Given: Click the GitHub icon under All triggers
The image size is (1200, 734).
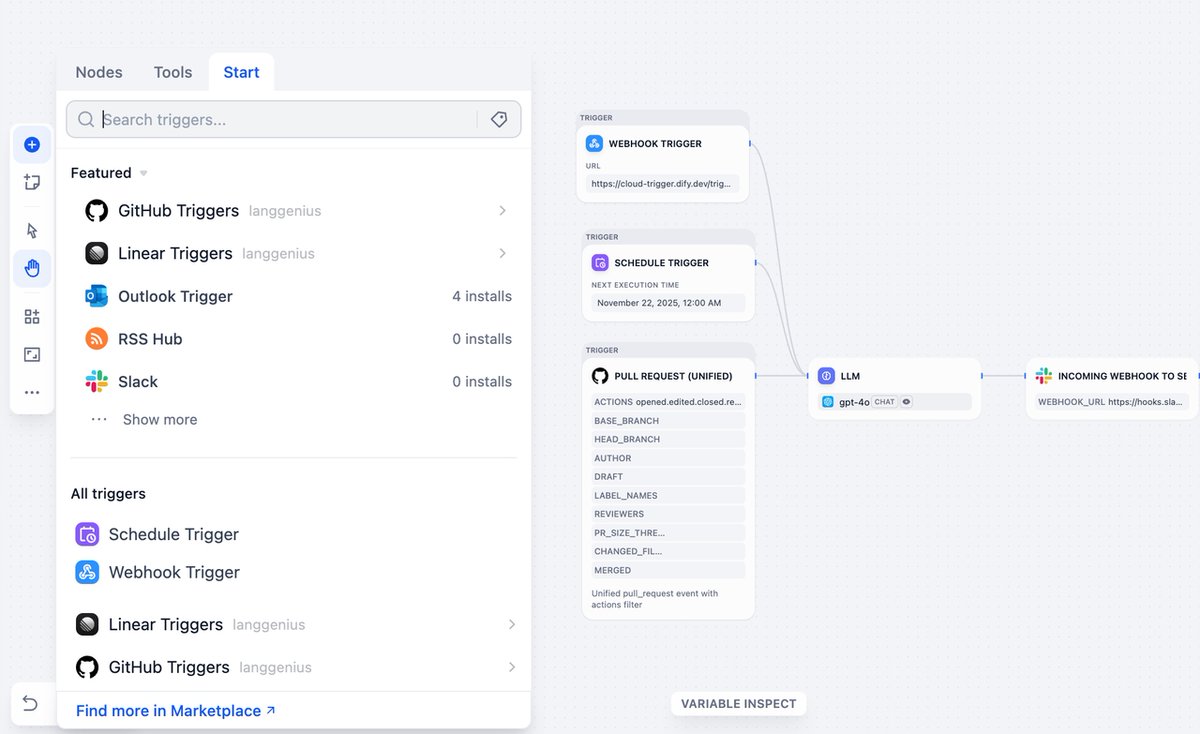Looking at the screenshot, I should coord(87,667).
